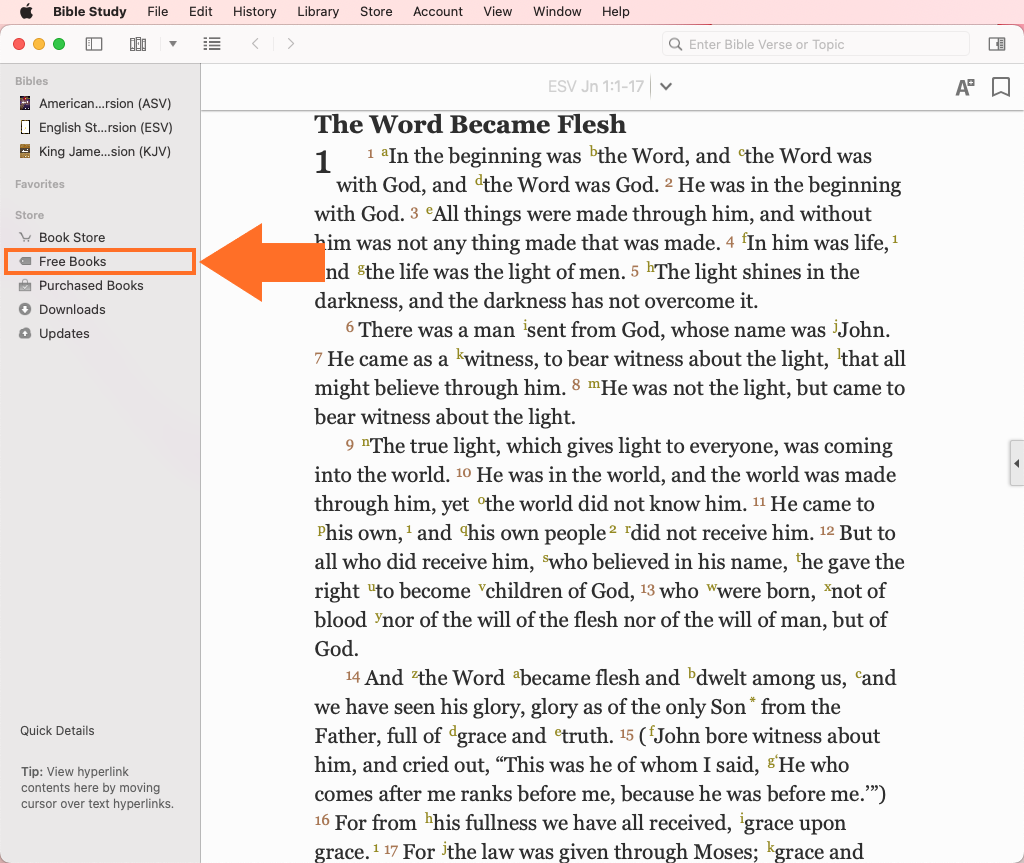Select Free Books in the sidebar

click(x=72, y=261)
